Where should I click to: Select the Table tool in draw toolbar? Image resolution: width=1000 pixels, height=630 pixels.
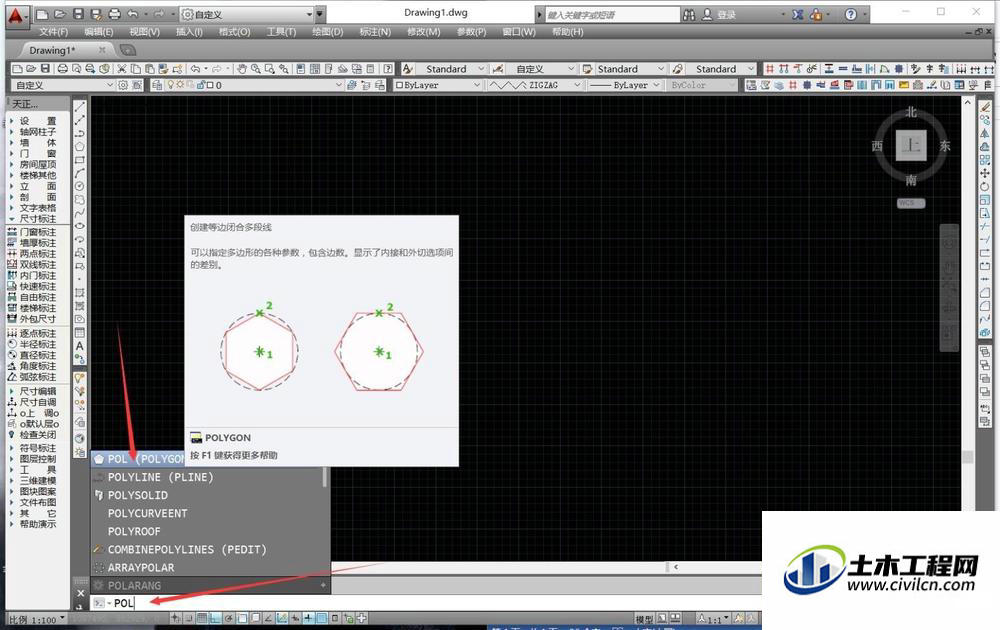click(x=80, y=332)
